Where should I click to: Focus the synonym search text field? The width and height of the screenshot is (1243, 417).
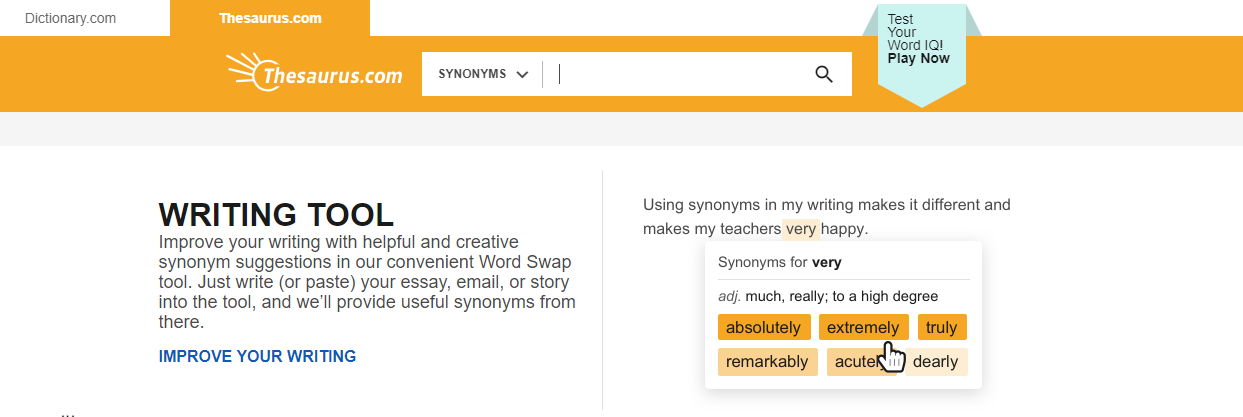tap(680, 74)
